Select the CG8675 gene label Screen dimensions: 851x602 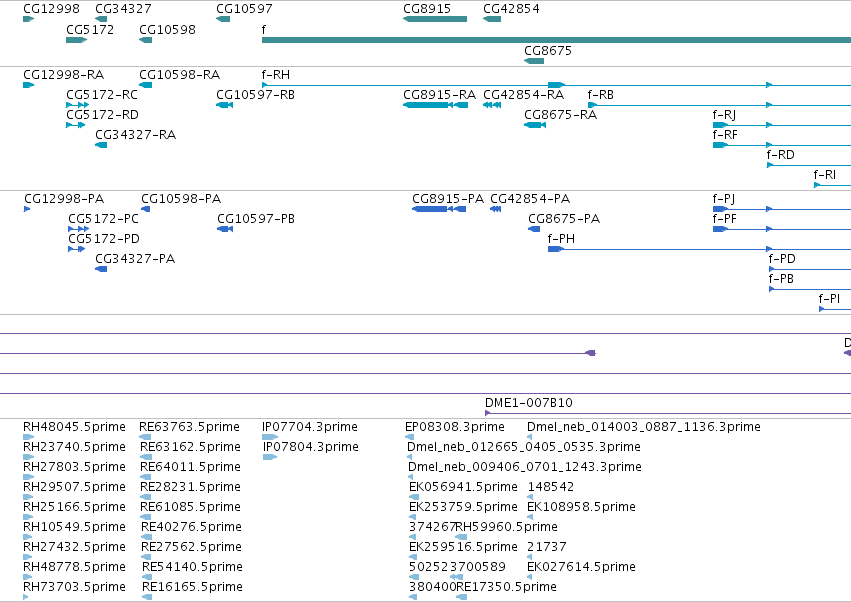pyautogui.click(x=548, y=50)
